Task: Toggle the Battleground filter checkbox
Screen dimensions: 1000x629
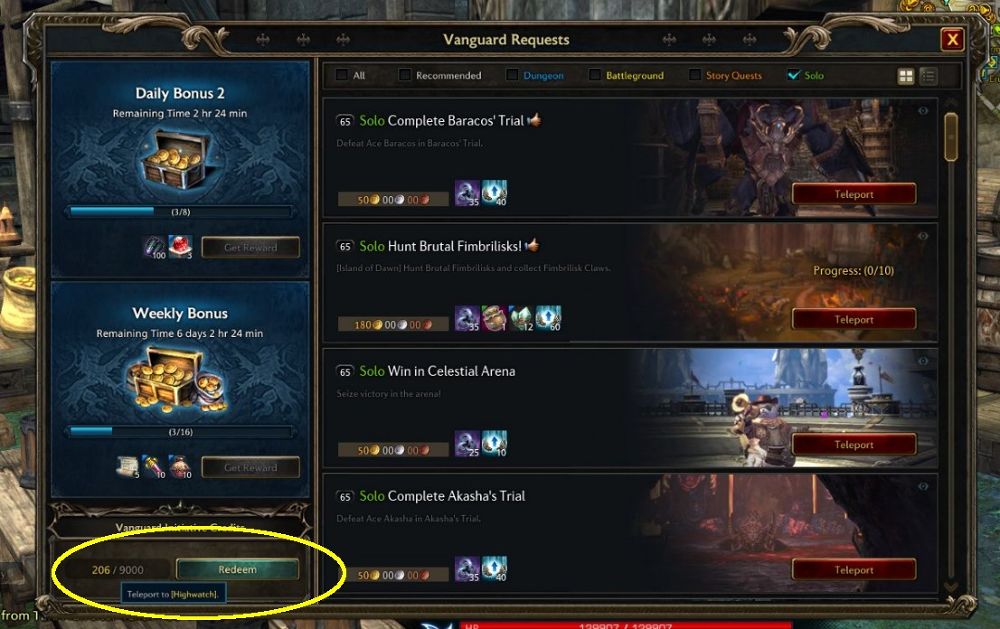Action: coord(594,75)
